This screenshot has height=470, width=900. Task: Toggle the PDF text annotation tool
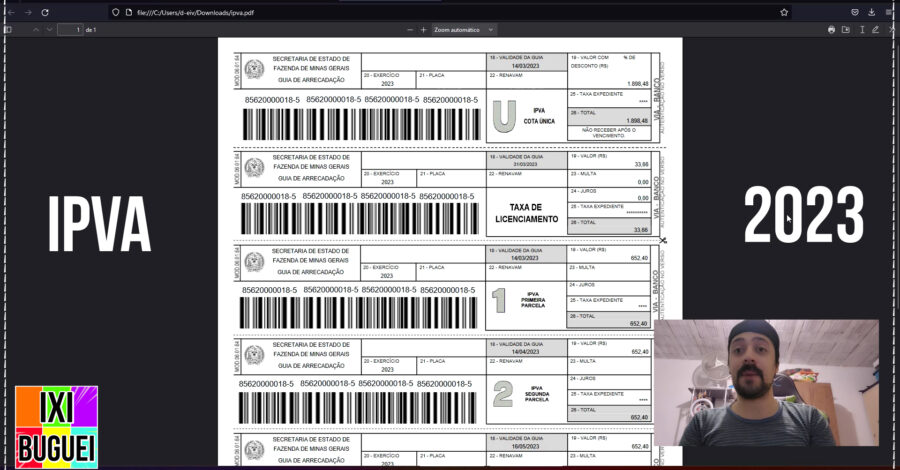tap(861, 30)
